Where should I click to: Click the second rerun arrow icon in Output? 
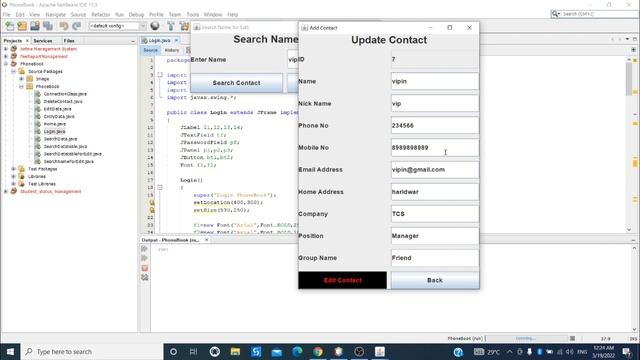(144, 258)
